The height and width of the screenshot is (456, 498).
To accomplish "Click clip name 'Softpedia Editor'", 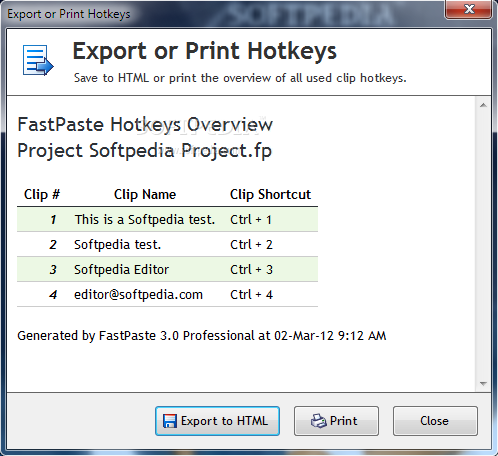I will 121,270.
